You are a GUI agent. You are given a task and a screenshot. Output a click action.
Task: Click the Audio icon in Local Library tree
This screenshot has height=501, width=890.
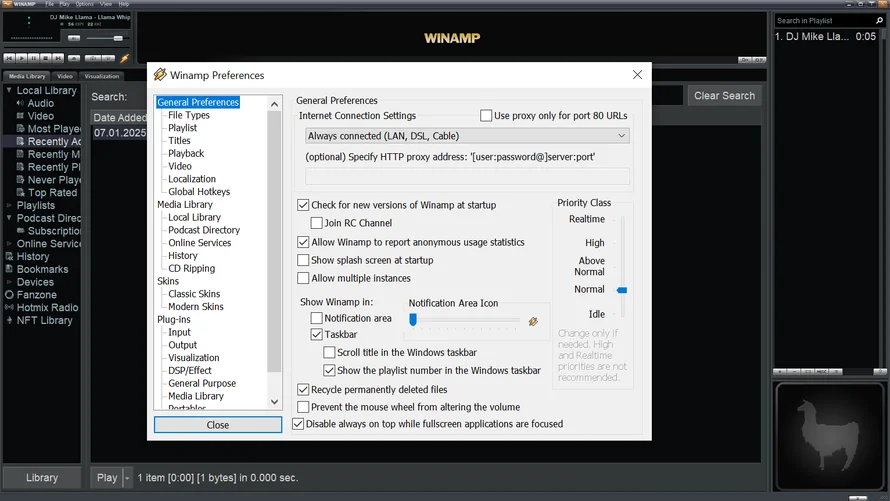pos(20,103)
